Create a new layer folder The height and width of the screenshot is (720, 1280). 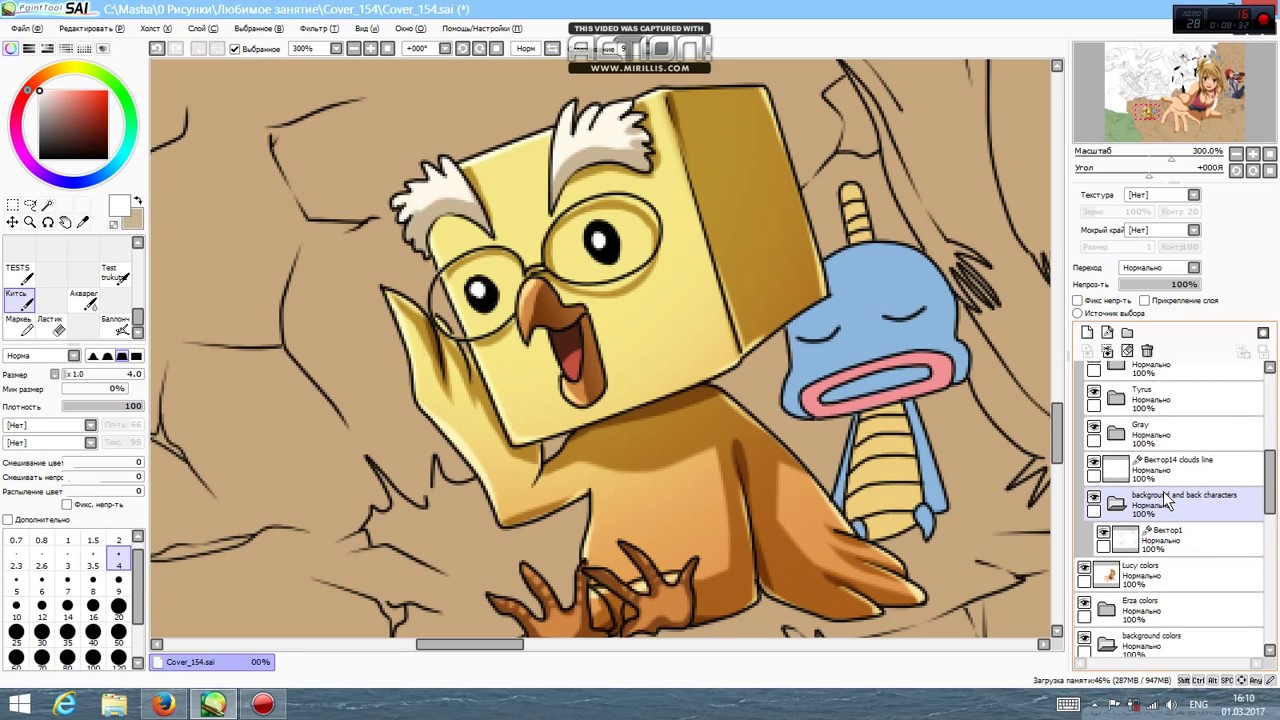click(x=1127, y=333)
